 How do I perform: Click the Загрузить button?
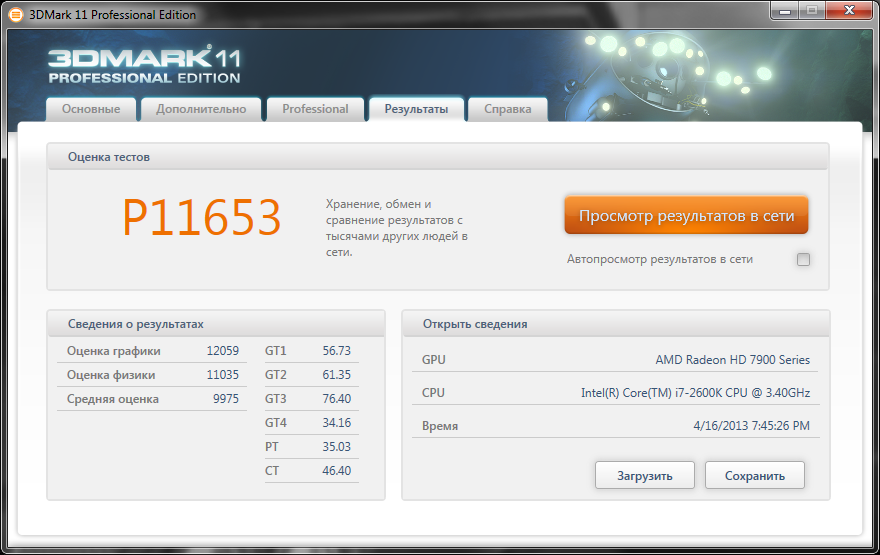tap(645, 475)
